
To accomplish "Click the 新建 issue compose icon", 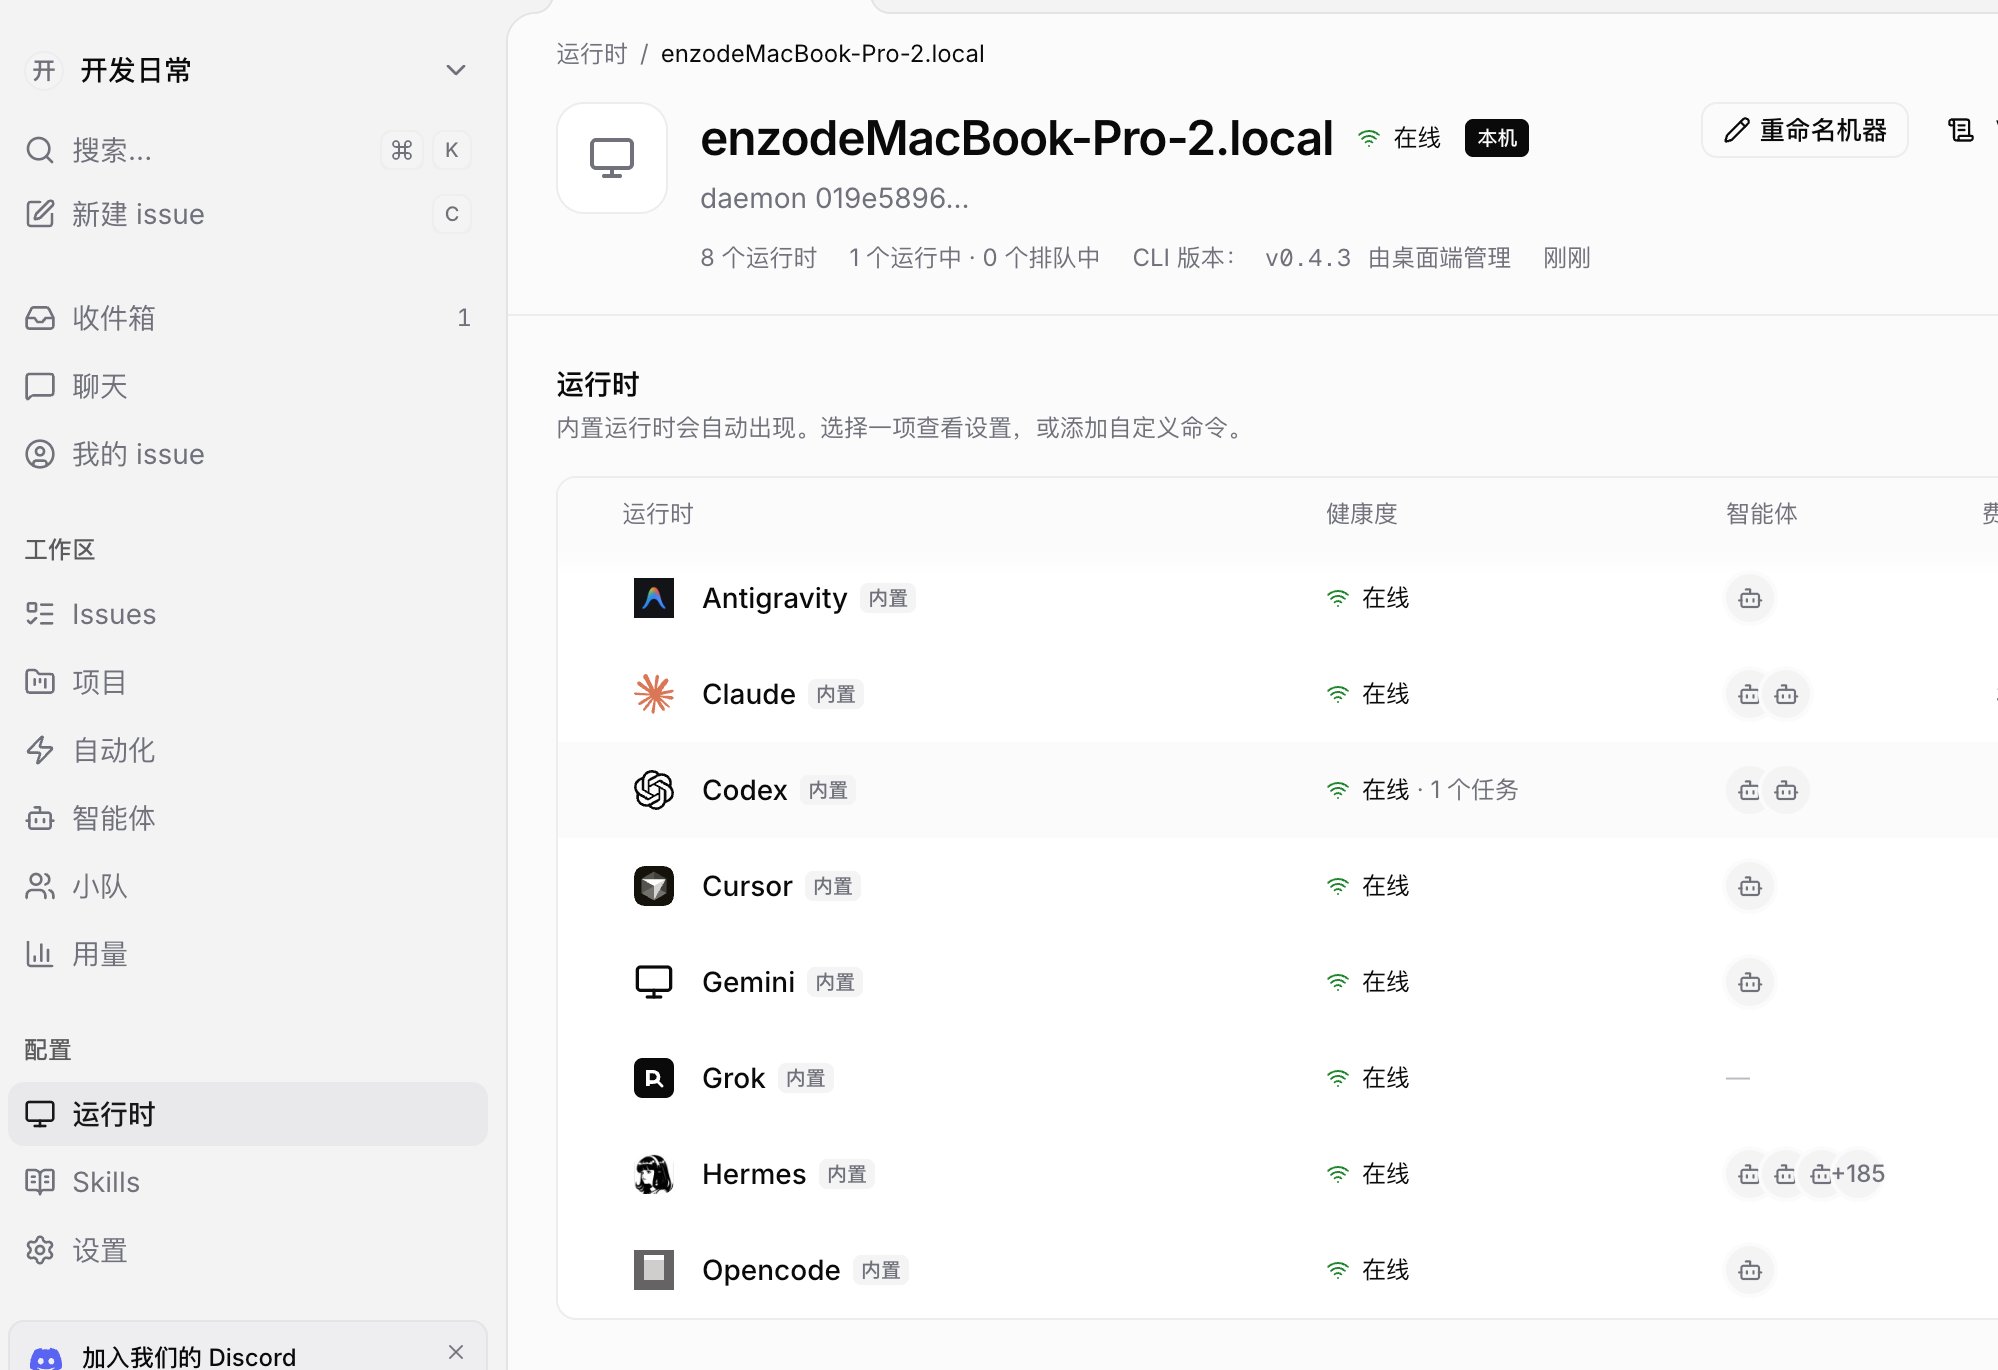I will pyautogui.click(x=40, y=214).
